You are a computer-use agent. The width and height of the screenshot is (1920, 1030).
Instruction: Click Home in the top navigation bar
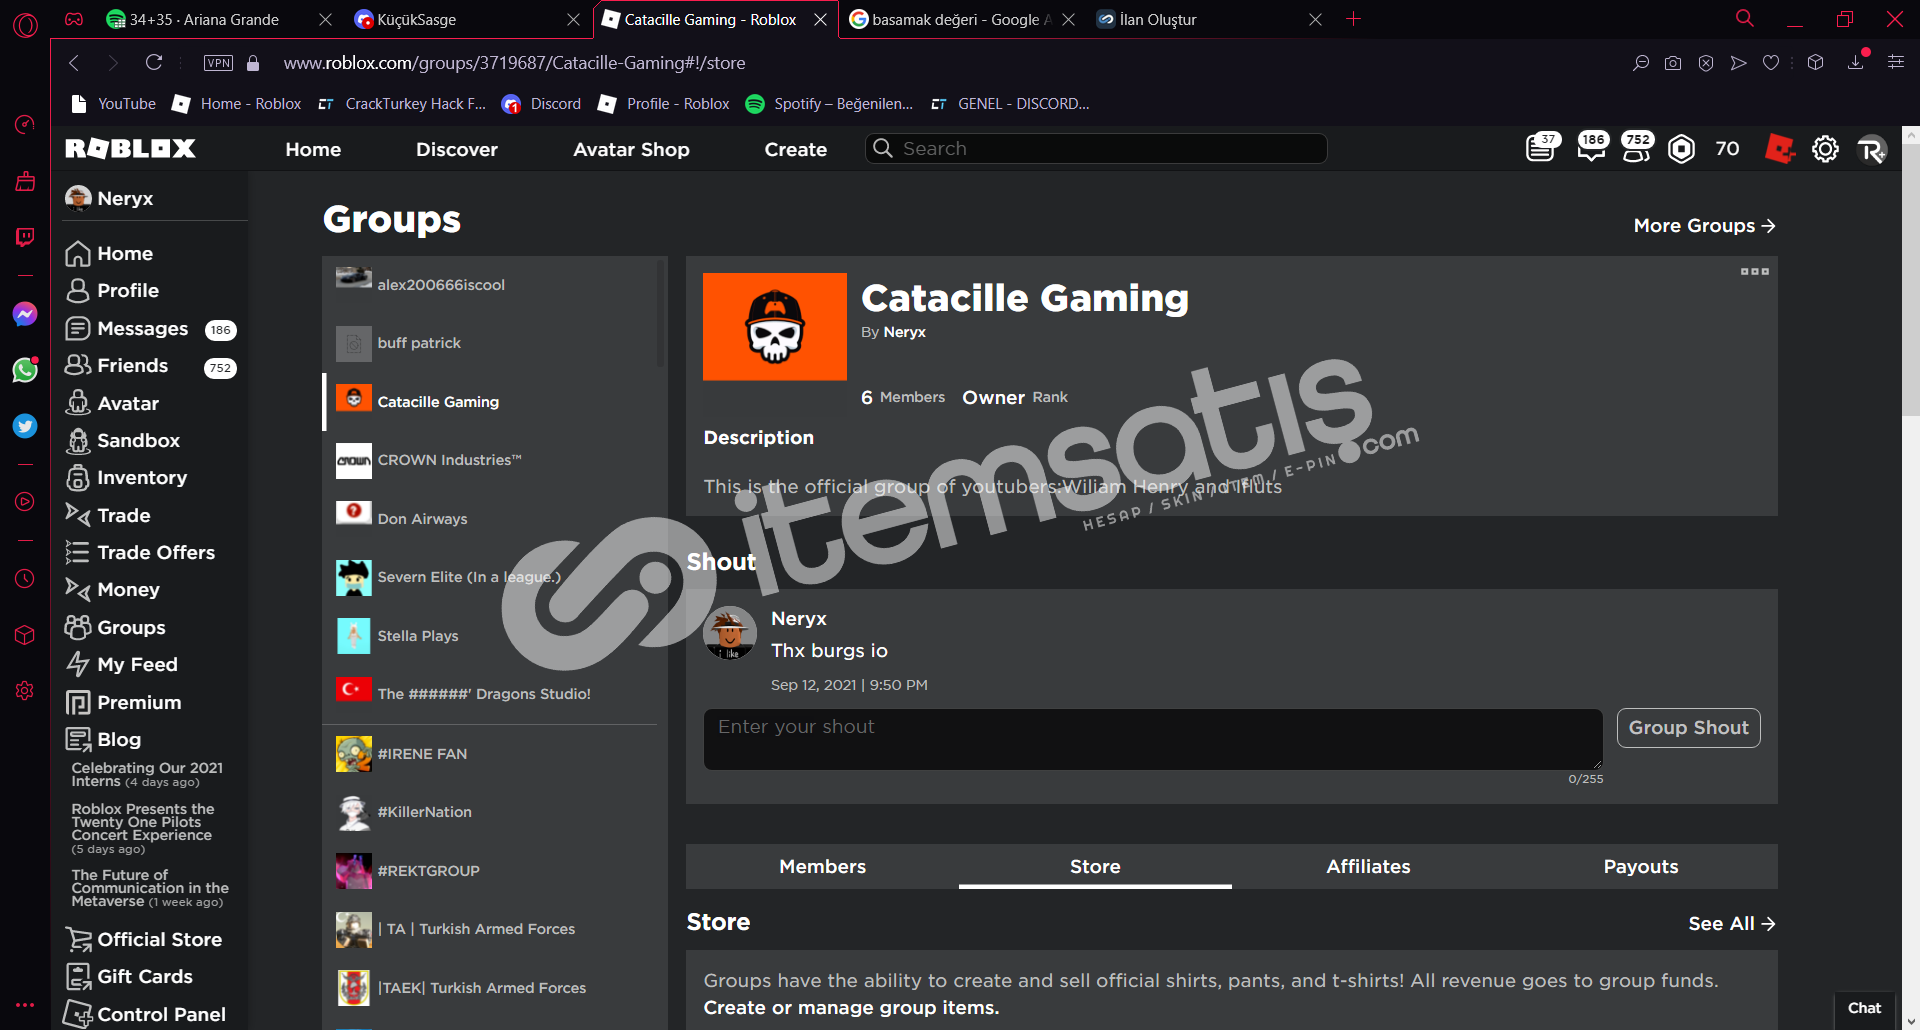coord(313,149)
